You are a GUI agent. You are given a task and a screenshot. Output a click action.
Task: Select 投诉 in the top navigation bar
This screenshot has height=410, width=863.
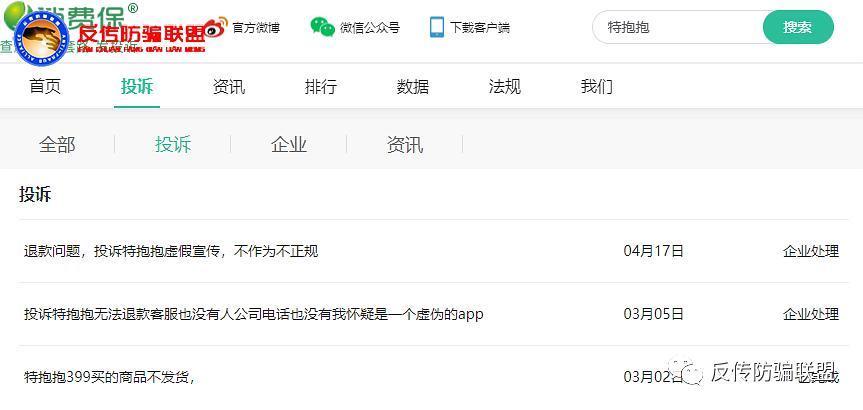click(x=137, y=87)
